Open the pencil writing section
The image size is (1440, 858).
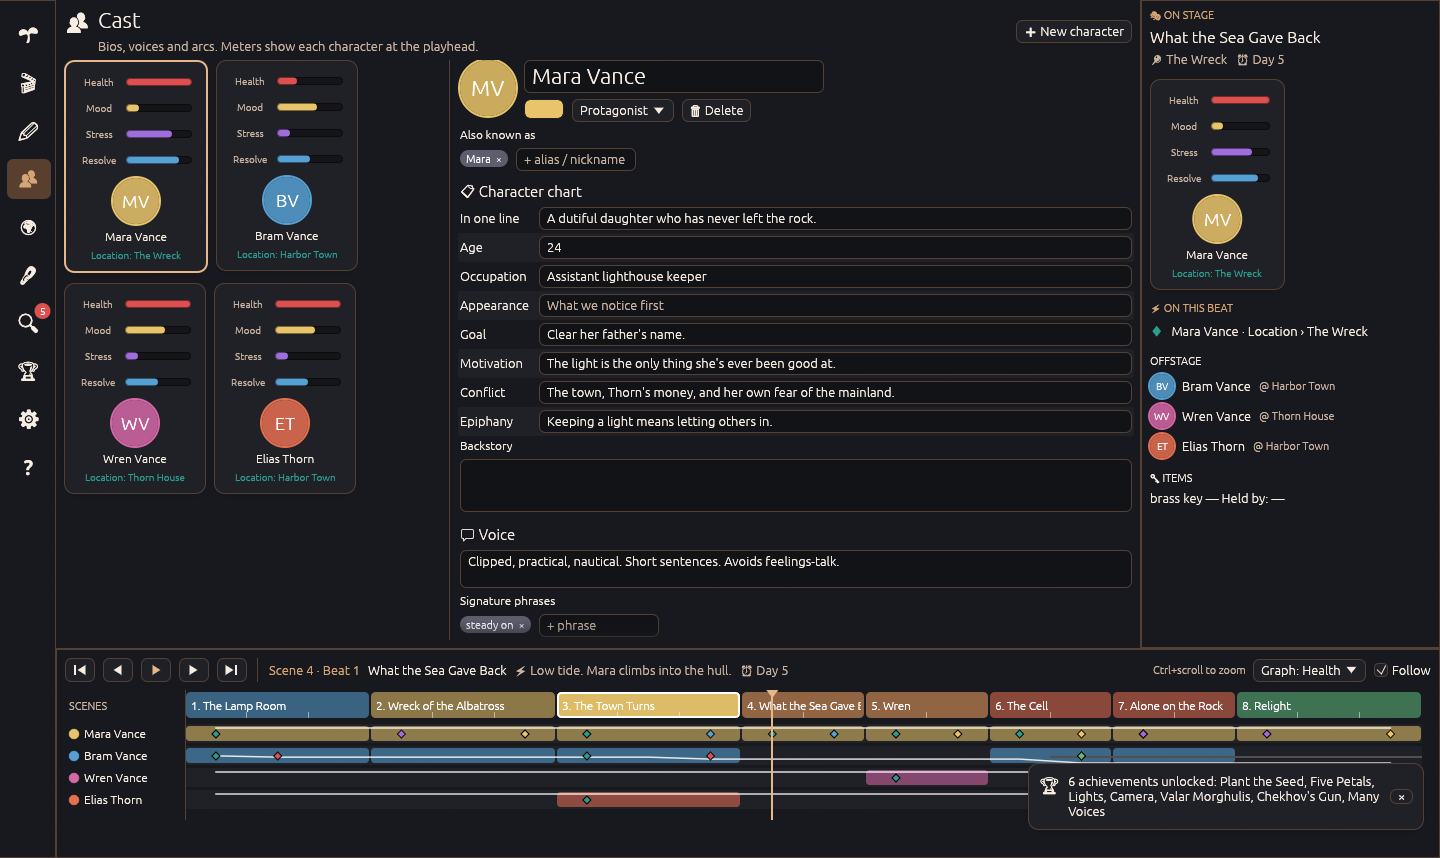click(x=28, y=131)
